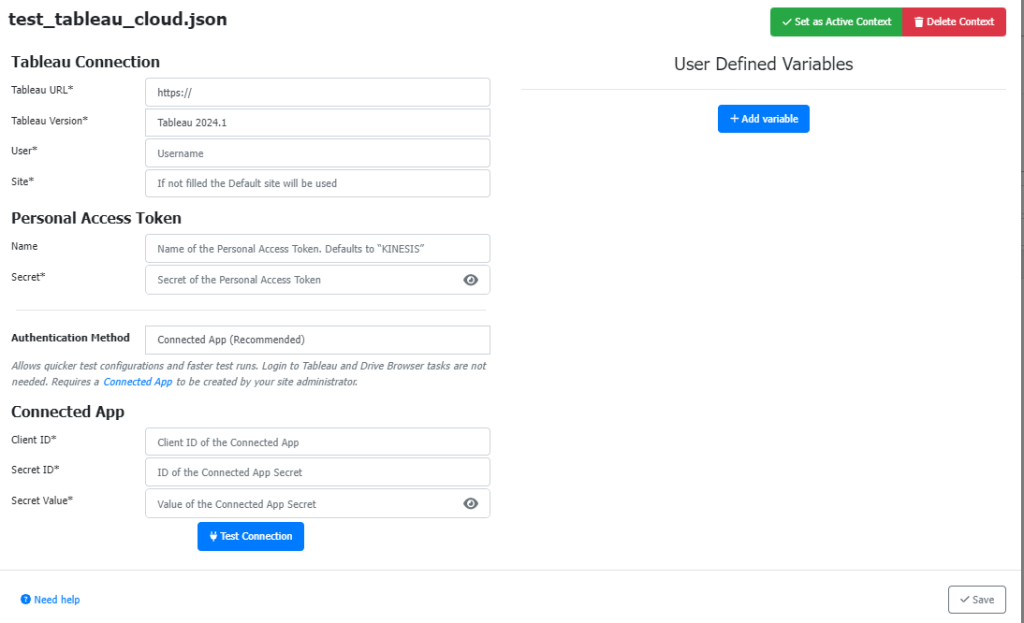This screenshot has width=1024, height=623.
Task: Open the Authentication Method dropdown
Action: pos(317,340)
